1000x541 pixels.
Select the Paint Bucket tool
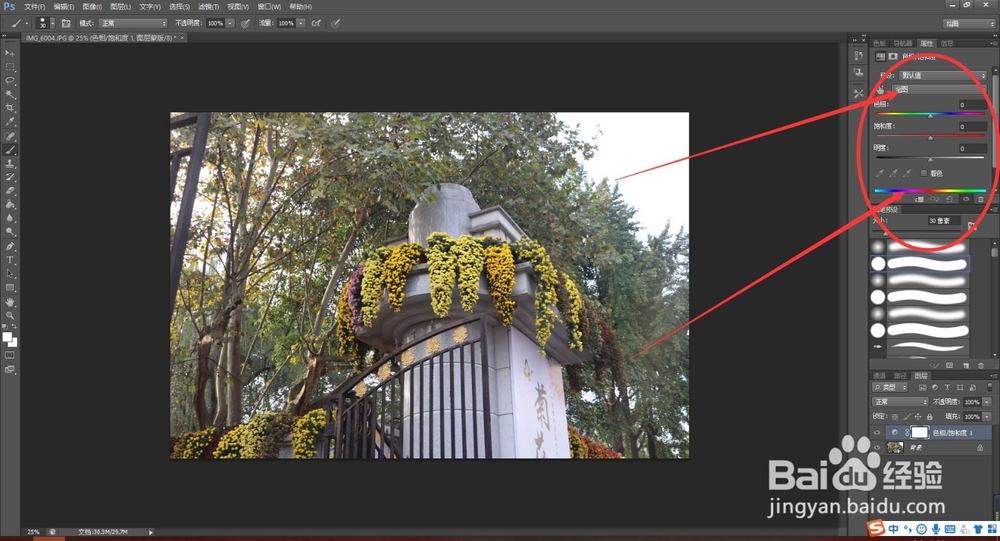(10, 205)
